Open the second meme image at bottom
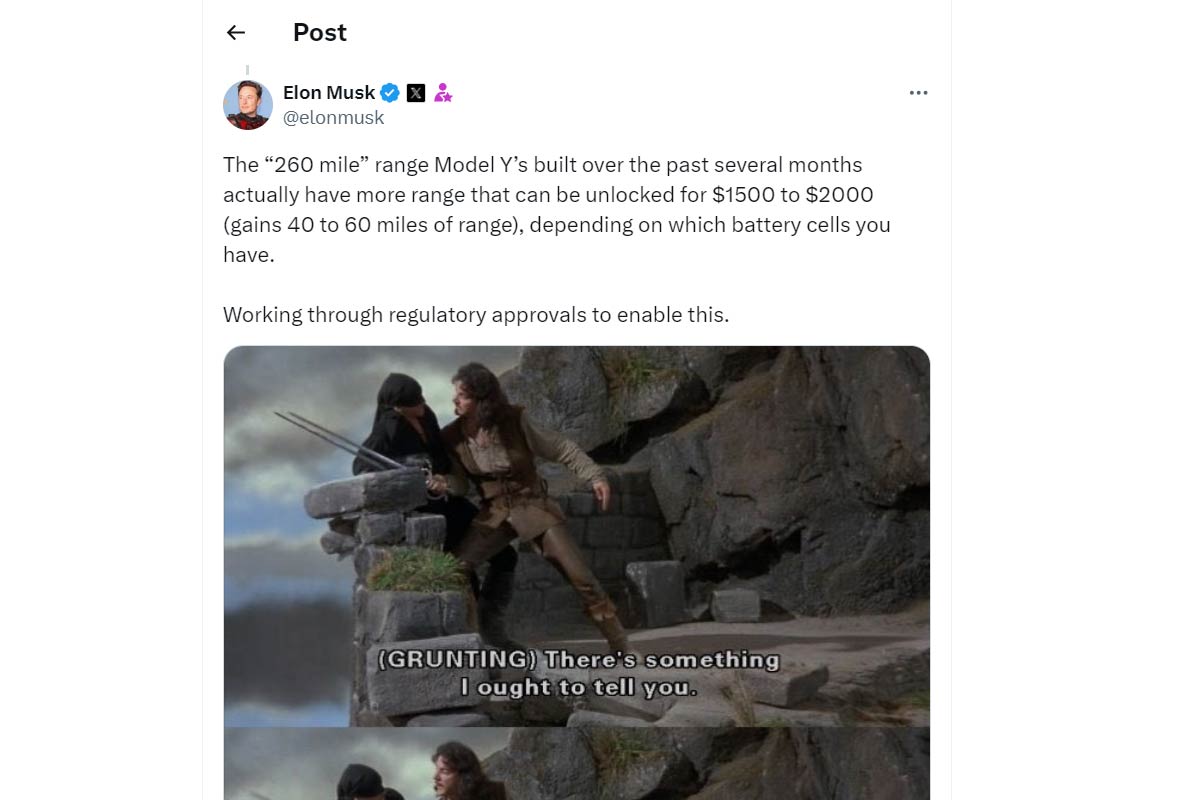This screenshot has width=1200, height=800. (577, 765)
